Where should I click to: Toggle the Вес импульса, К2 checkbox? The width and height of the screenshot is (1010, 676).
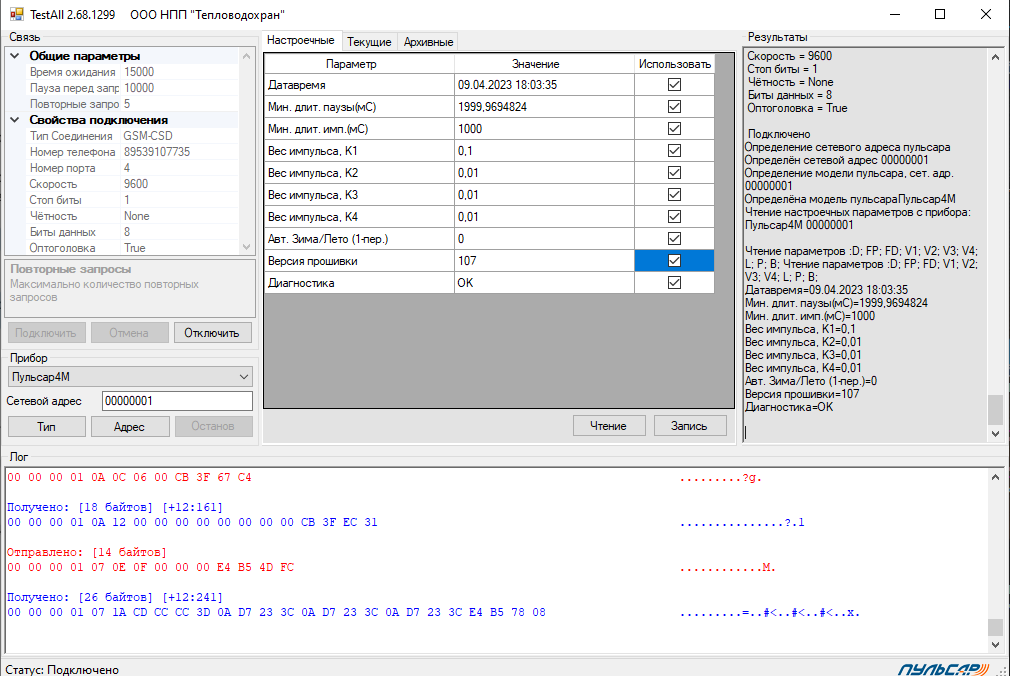coord(674,173)
